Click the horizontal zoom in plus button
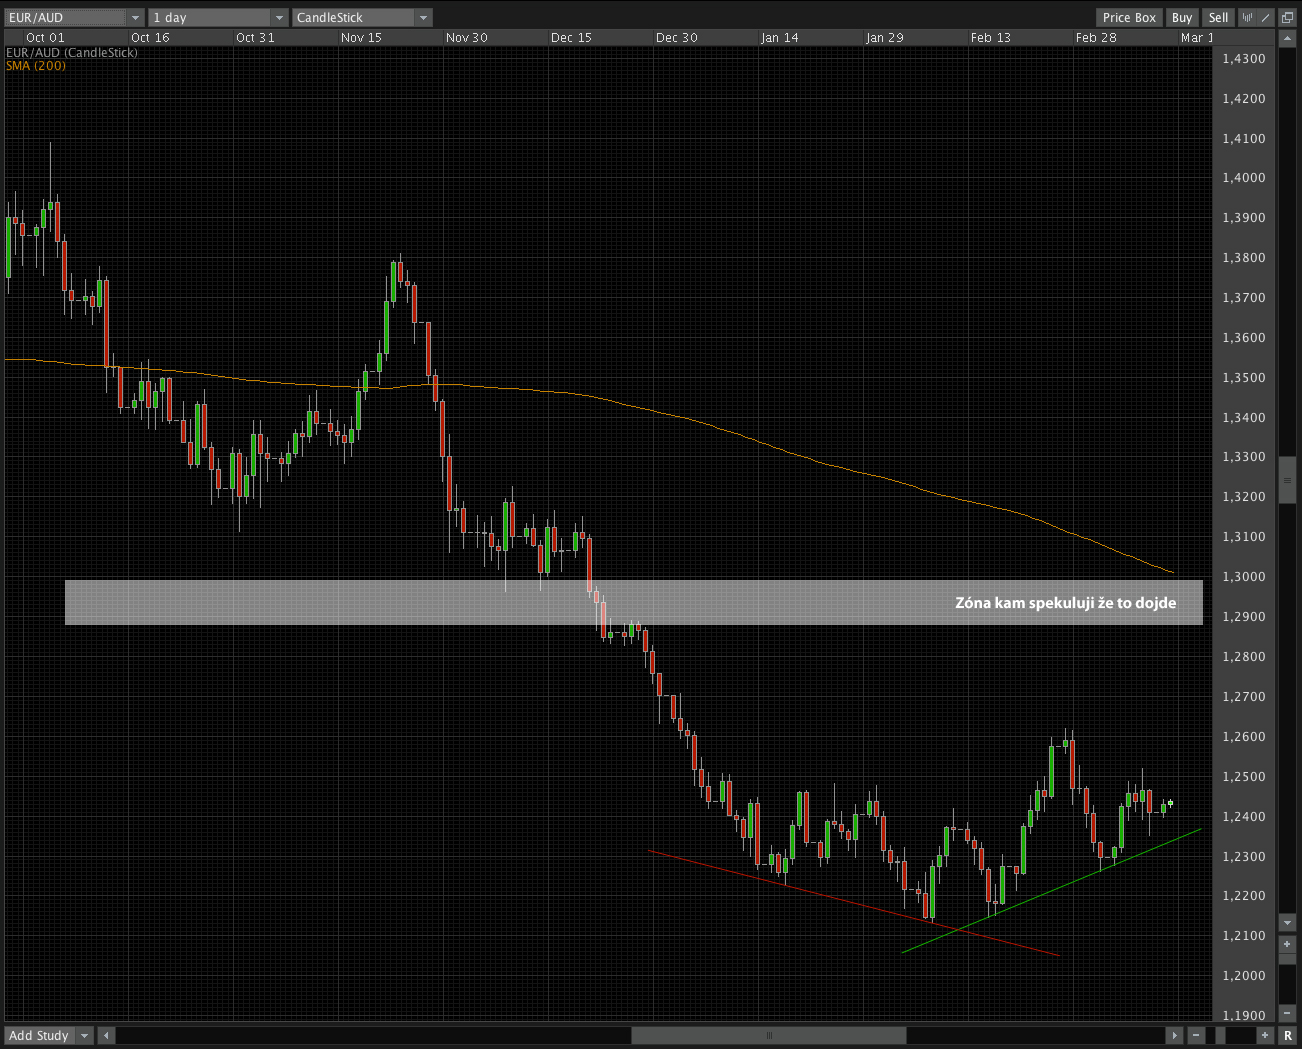This screenshot has width=1302, height=1049. click(x=1265, y=1036)
